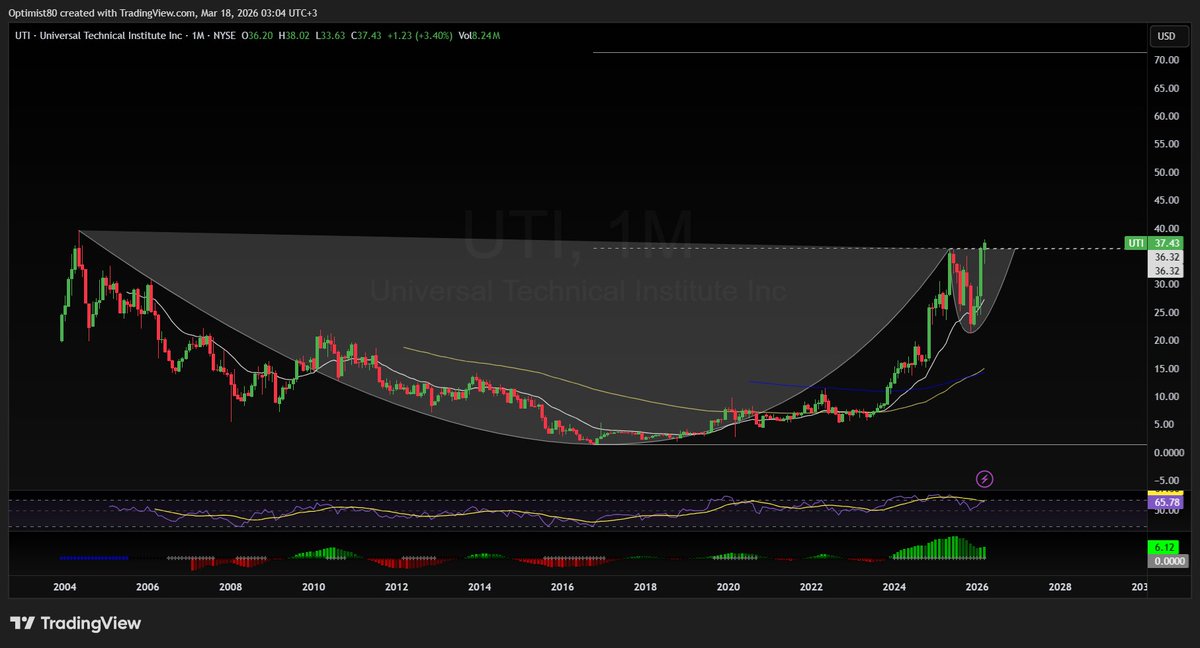
Task: Click the 2006 year on time axis
Action: (147, 588)
